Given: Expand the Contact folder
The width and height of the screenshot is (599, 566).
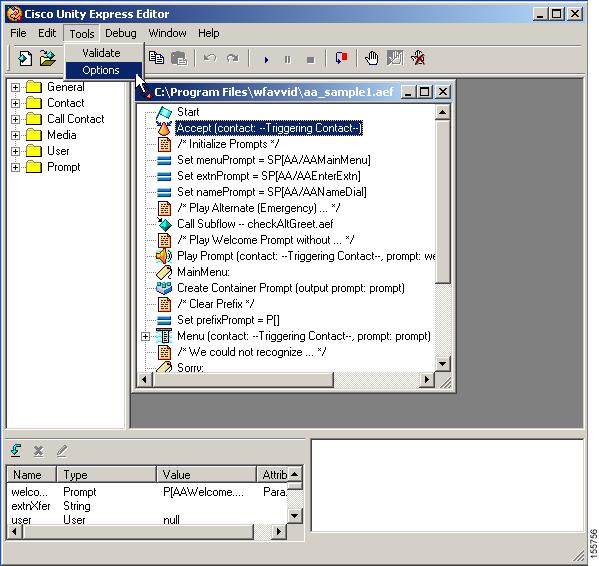Looking at the screenshot, I should coord(15,103).
